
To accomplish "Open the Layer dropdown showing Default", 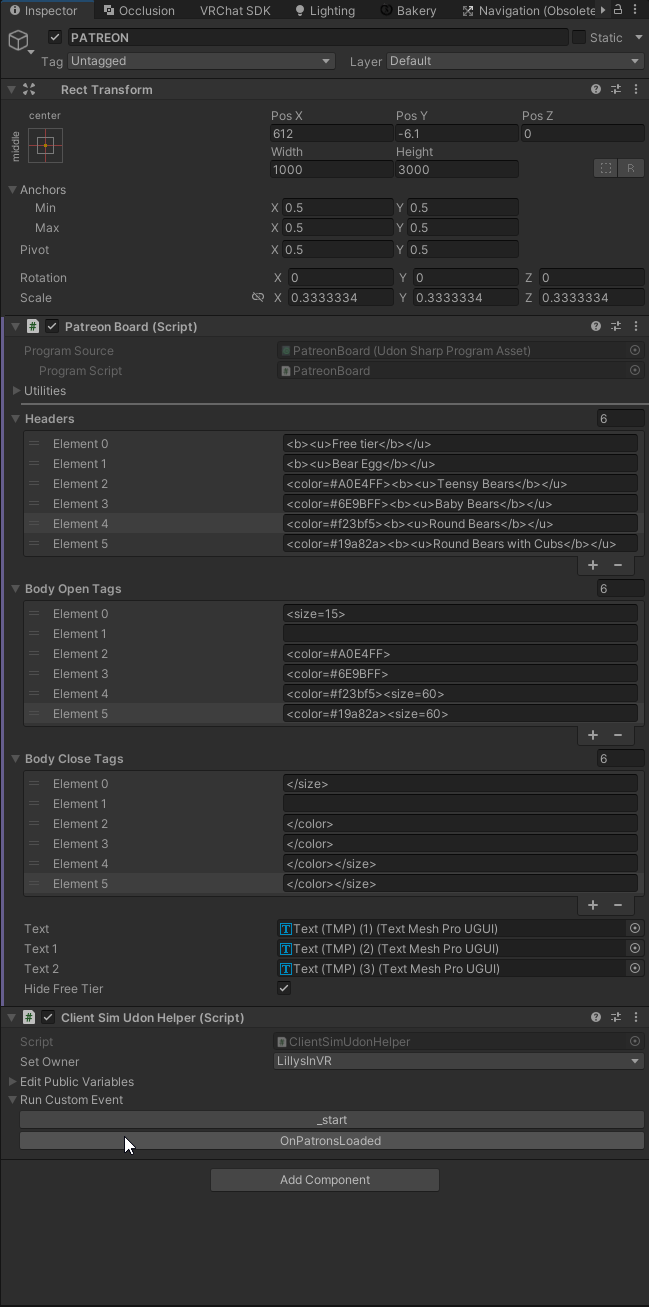I will click(x=514, y=61).
